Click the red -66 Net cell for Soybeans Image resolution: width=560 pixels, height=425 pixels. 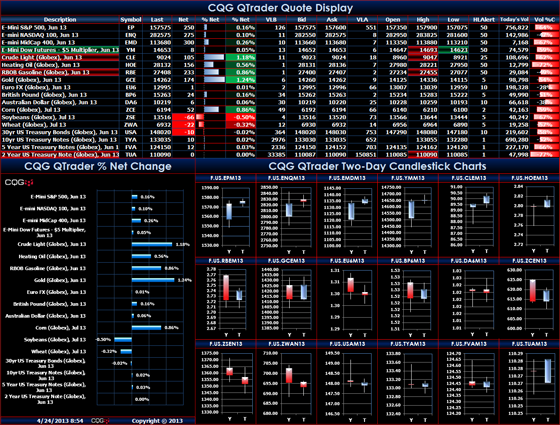point(184,118)
